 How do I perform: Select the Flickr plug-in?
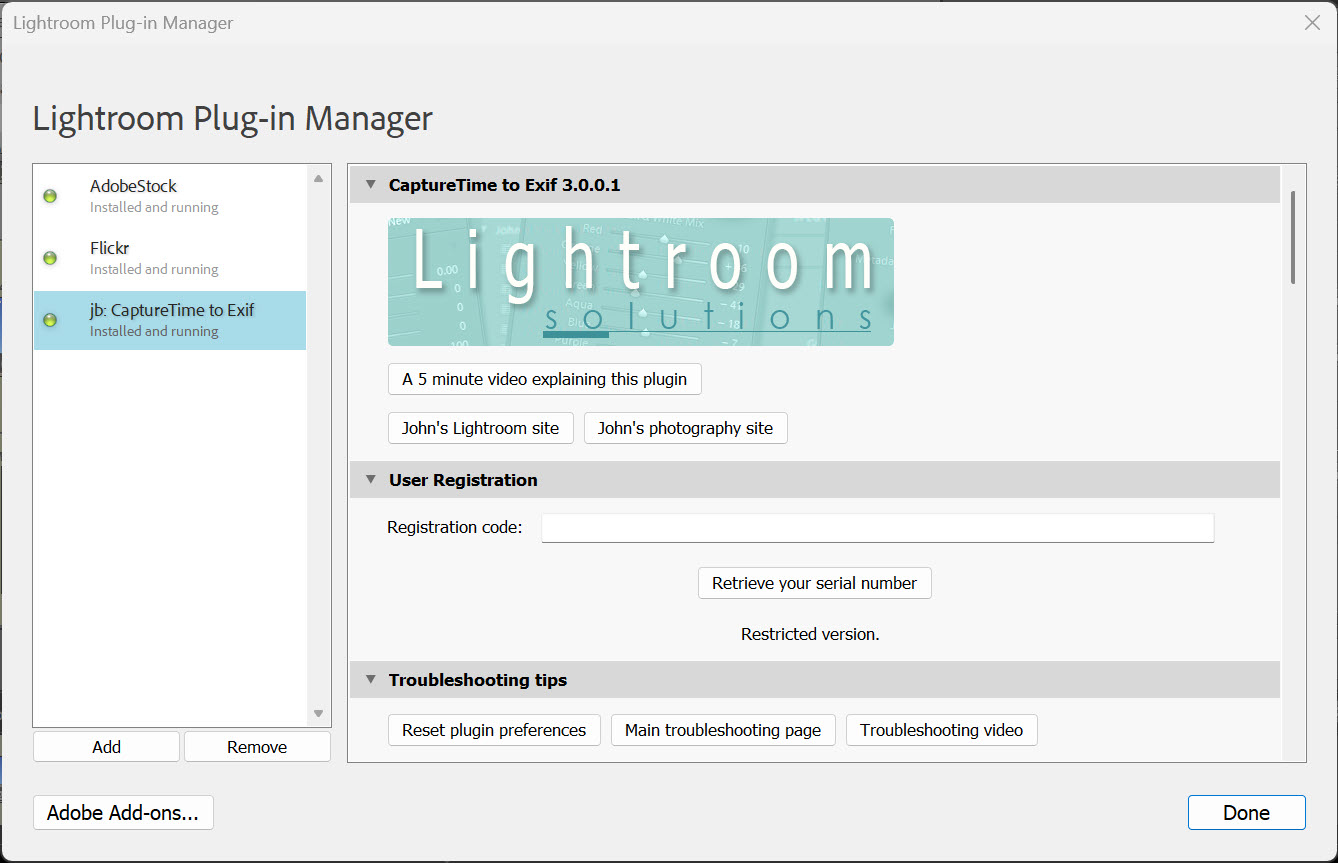[170, 258]
